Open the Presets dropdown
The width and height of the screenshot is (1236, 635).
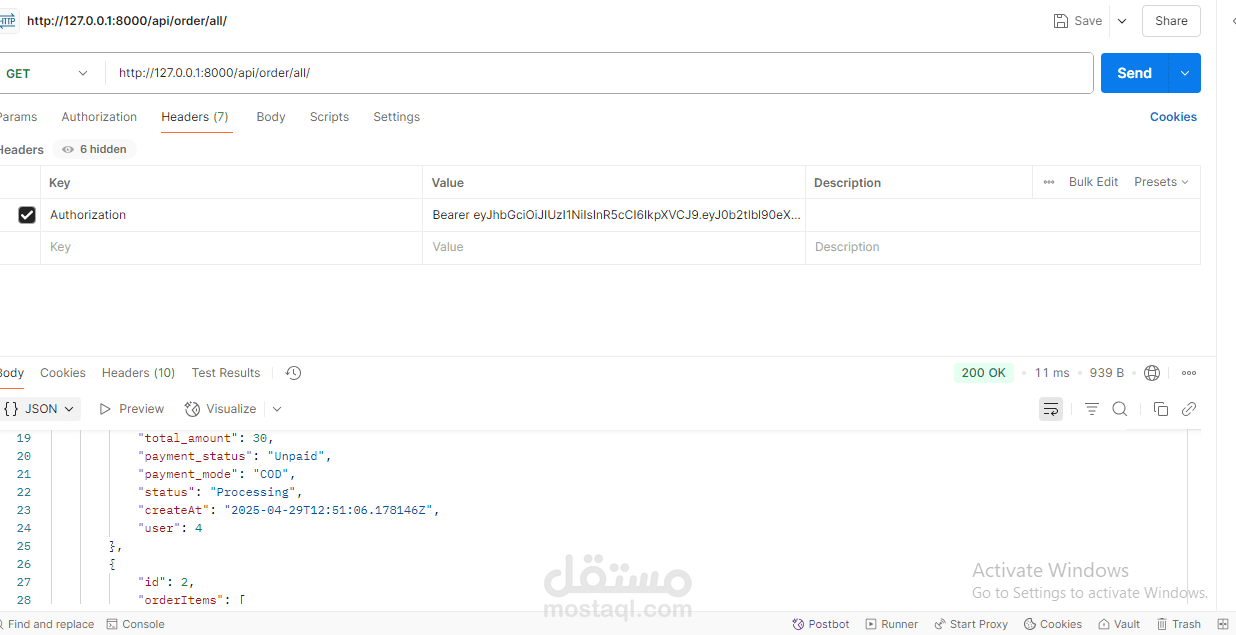coord(1161,182)
